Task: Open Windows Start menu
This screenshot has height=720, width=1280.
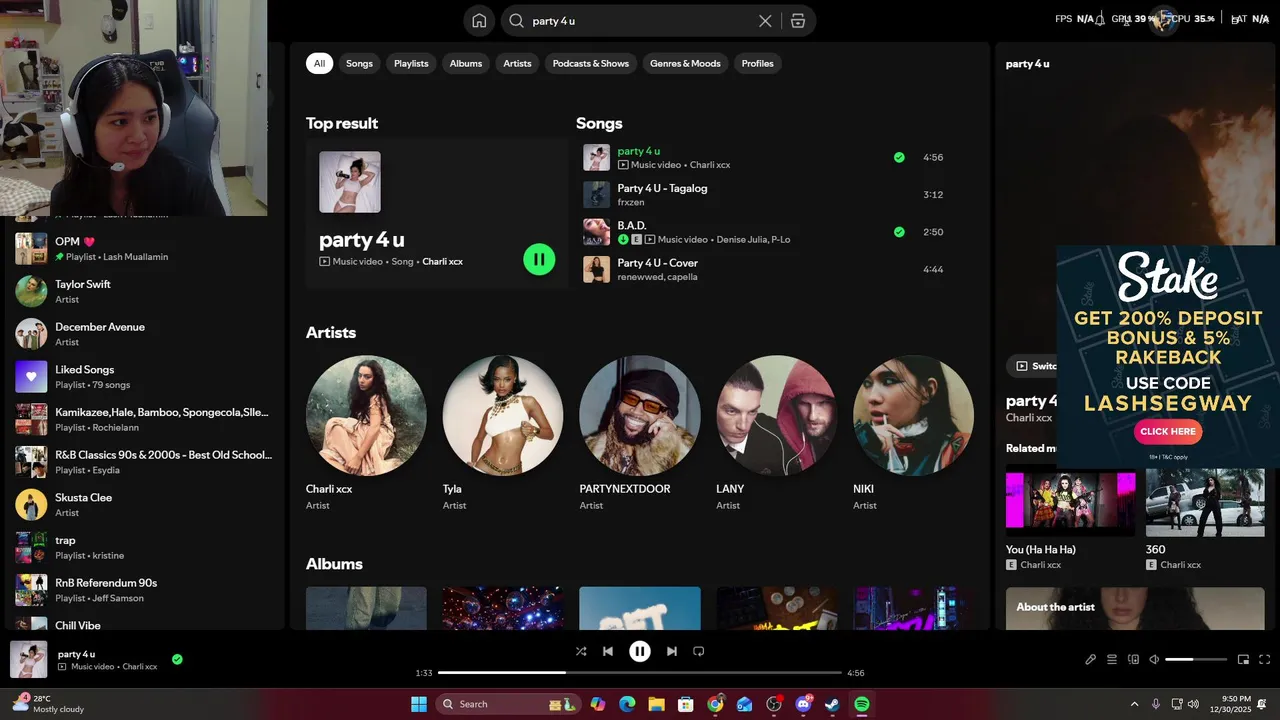Action: click(x=419, y=704)
